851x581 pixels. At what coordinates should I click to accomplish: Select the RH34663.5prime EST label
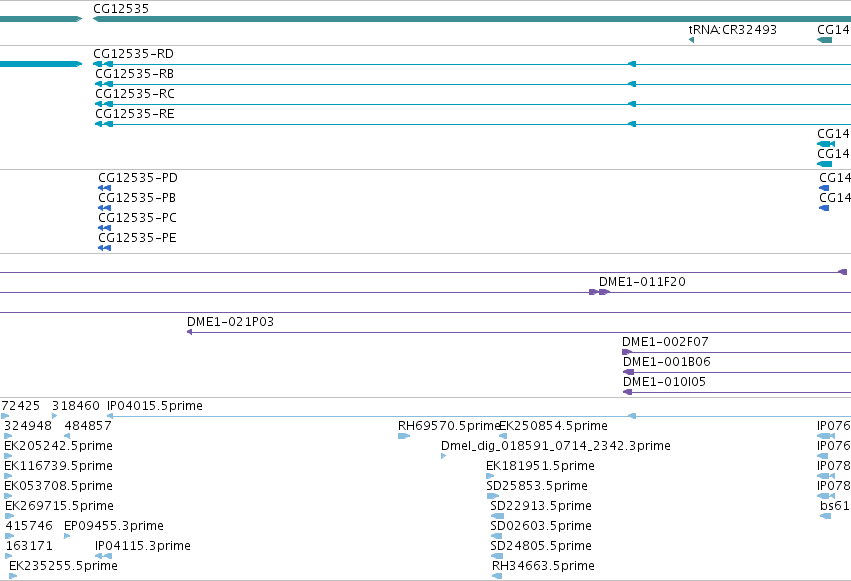point(543,567)
